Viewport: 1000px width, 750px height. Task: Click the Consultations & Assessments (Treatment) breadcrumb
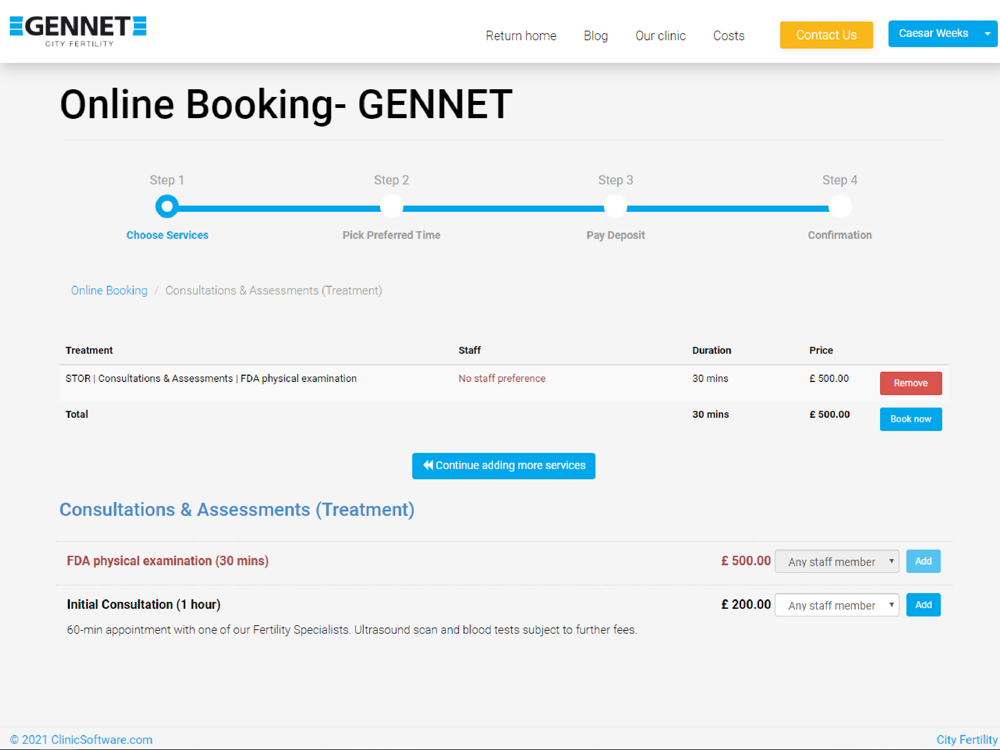click(274, 291)
